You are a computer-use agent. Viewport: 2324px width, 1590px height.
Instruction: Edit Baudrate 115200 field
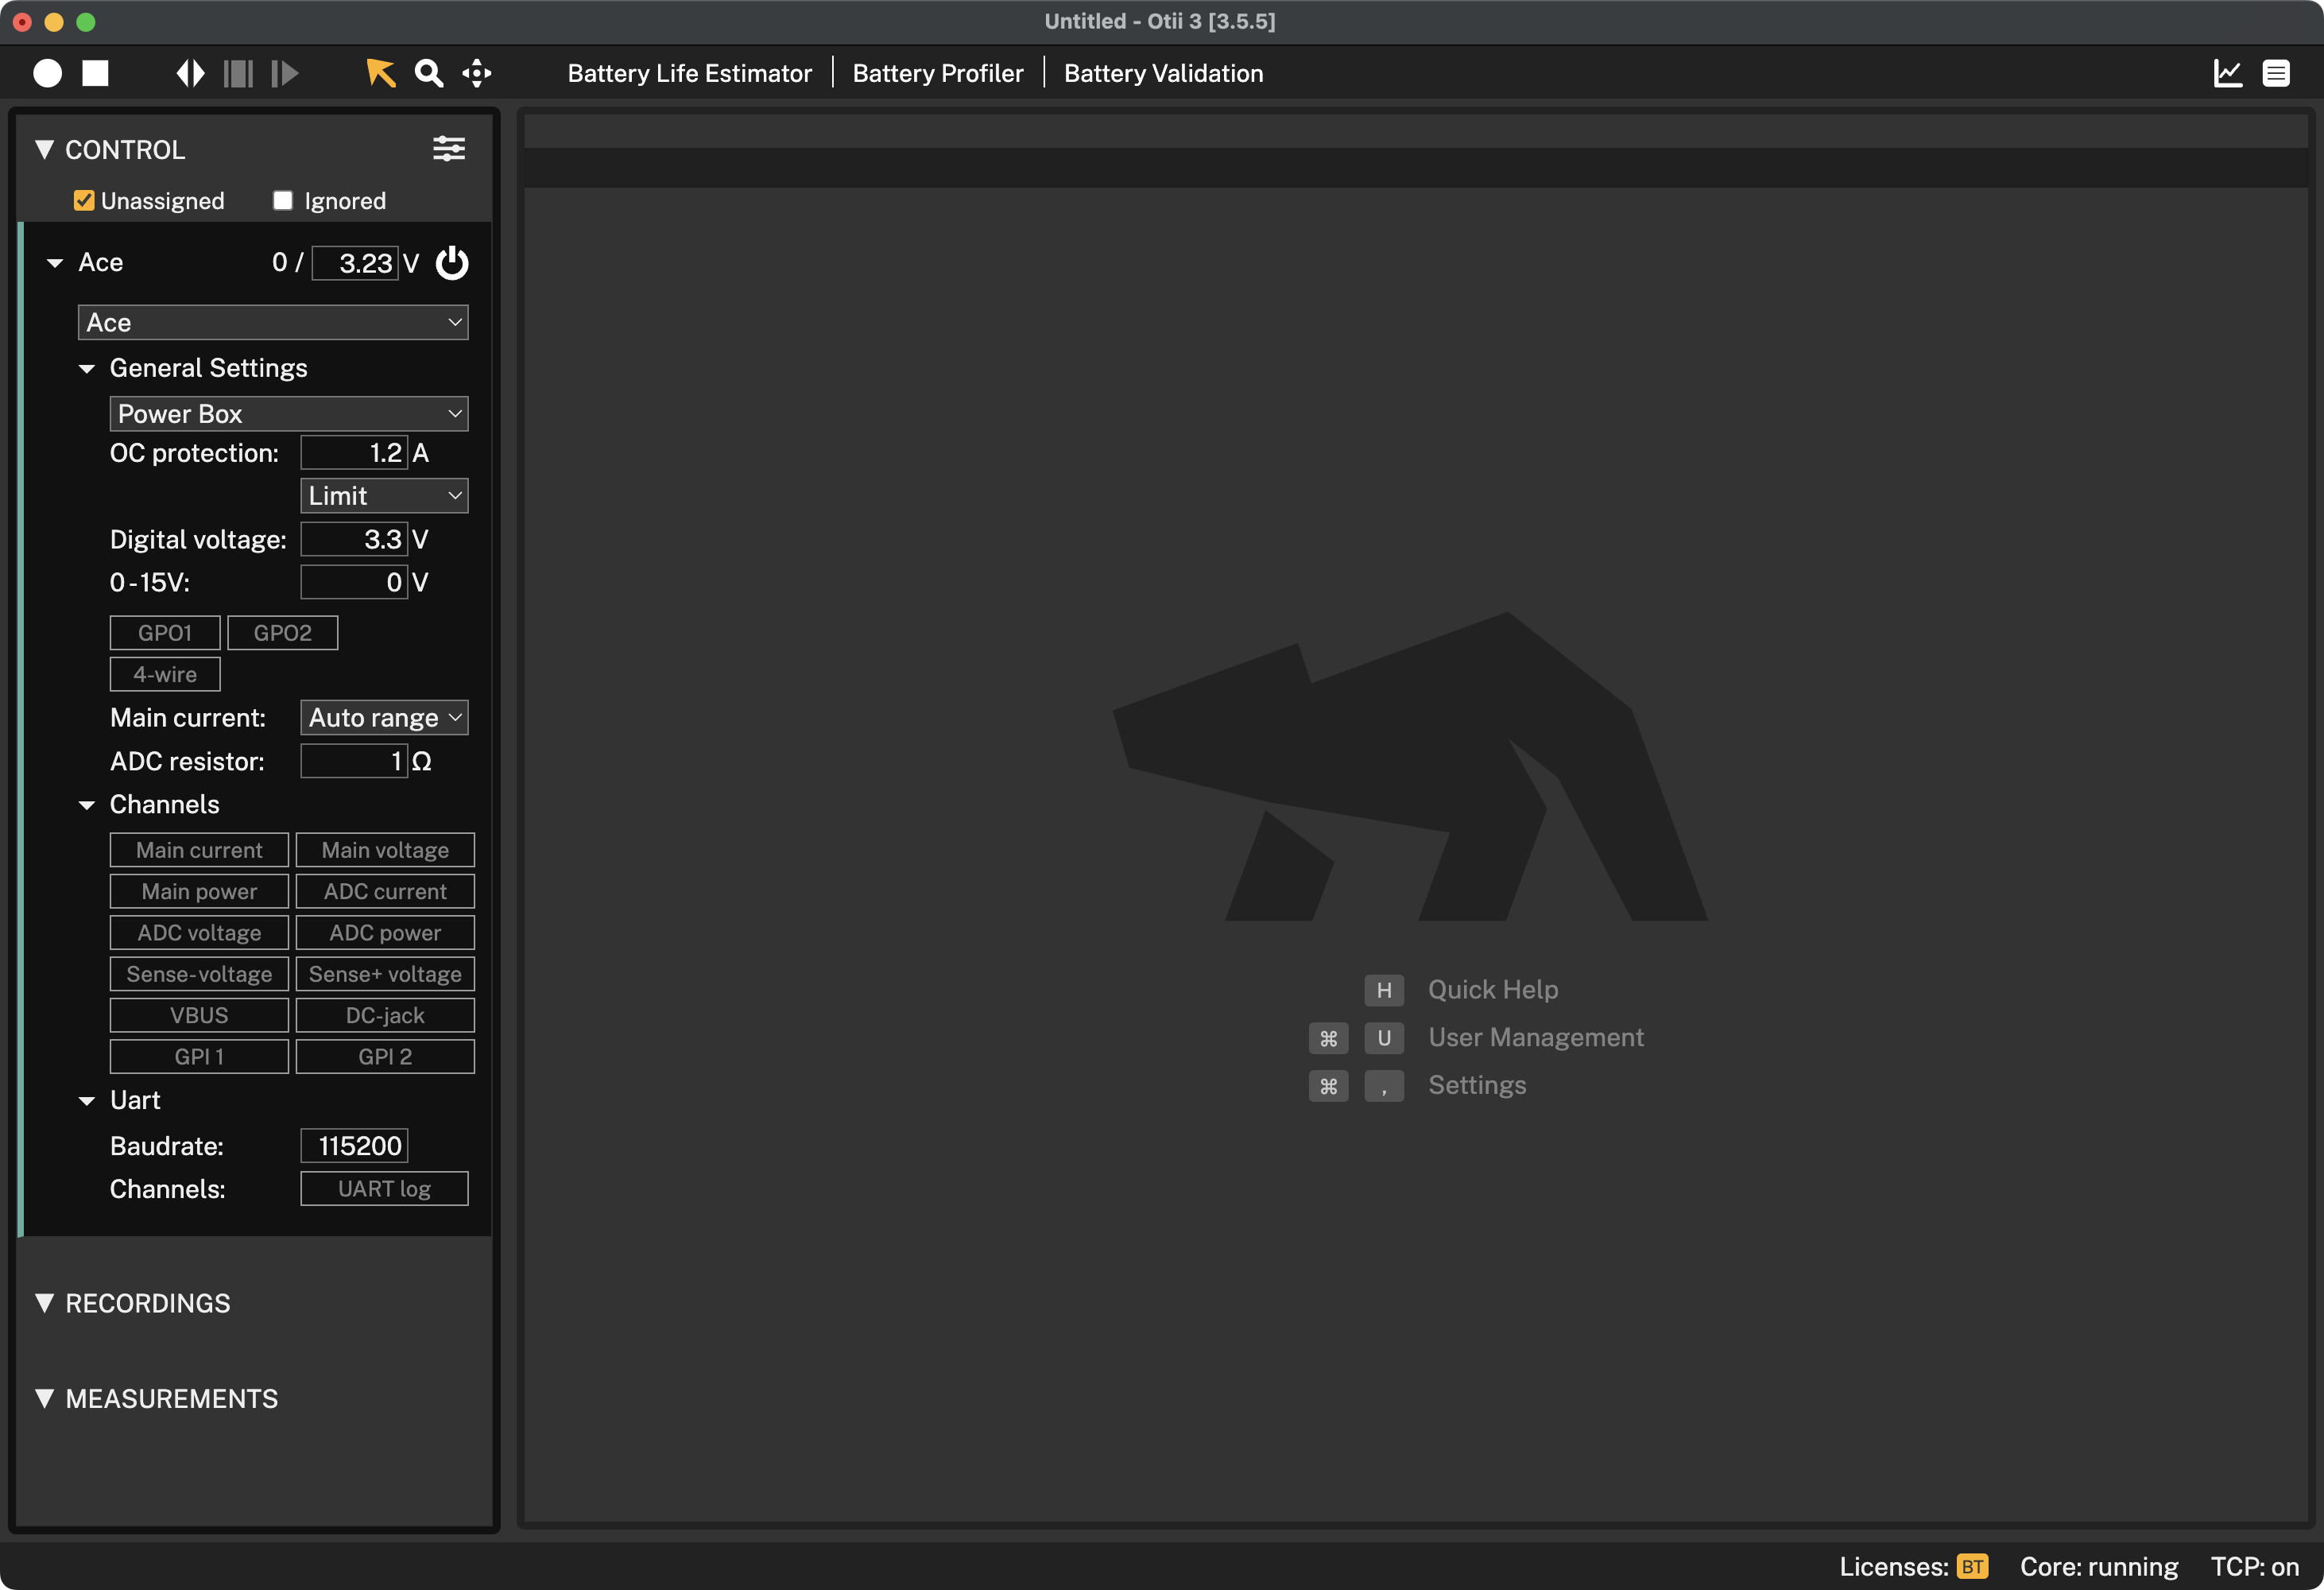tap(354, 1146)
